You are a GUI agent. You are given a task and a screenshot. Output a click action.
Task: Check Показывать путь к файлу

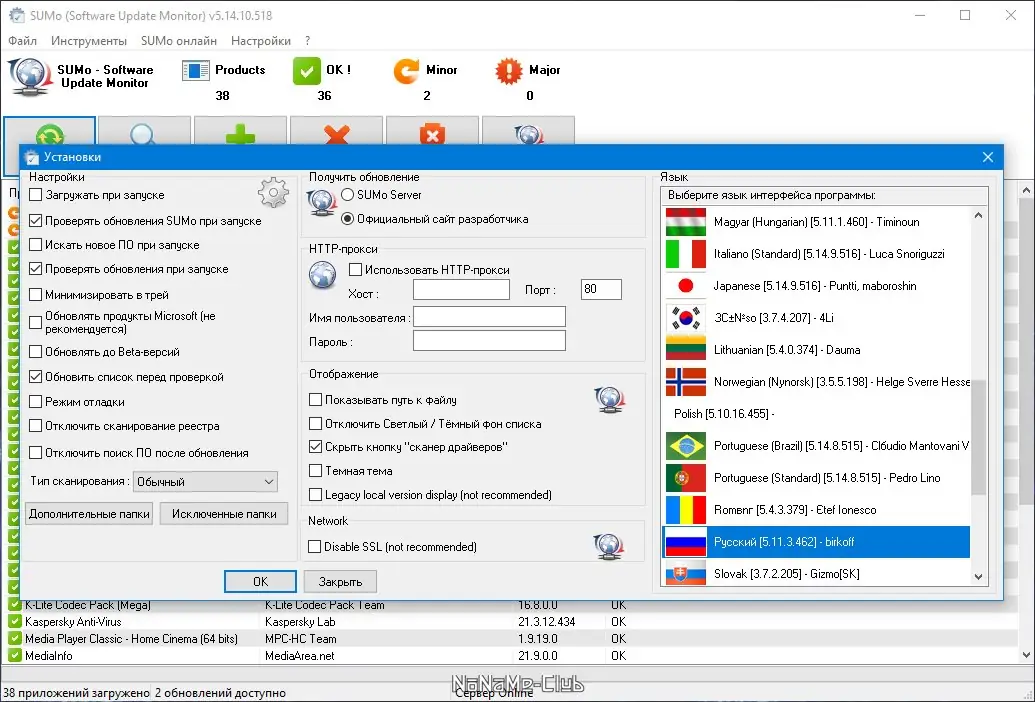[316, 400]
